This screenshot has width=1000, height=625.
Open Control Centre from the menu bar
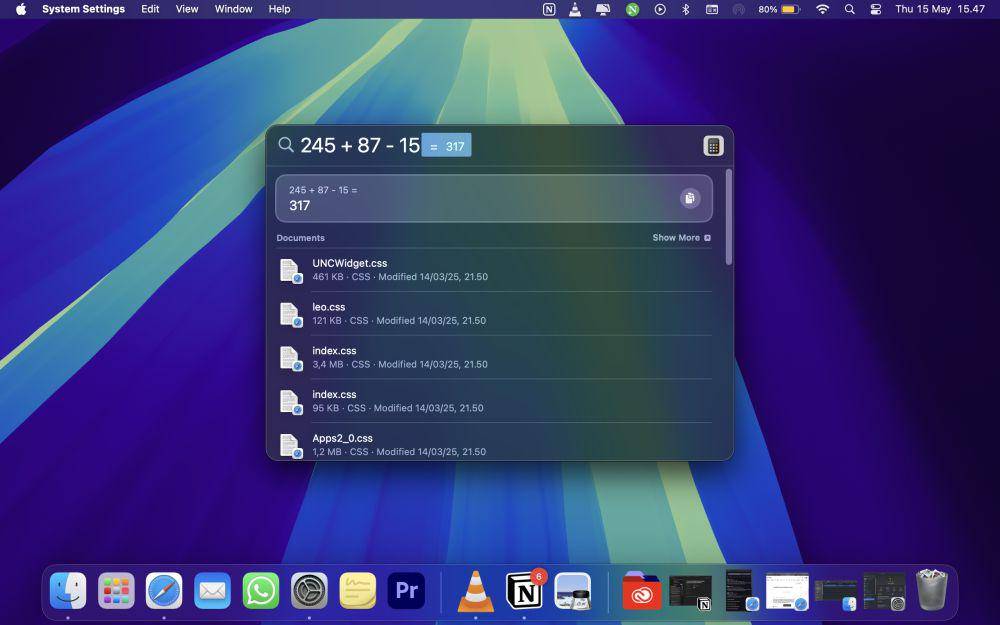pyautogui.click(x=876, y=9)
